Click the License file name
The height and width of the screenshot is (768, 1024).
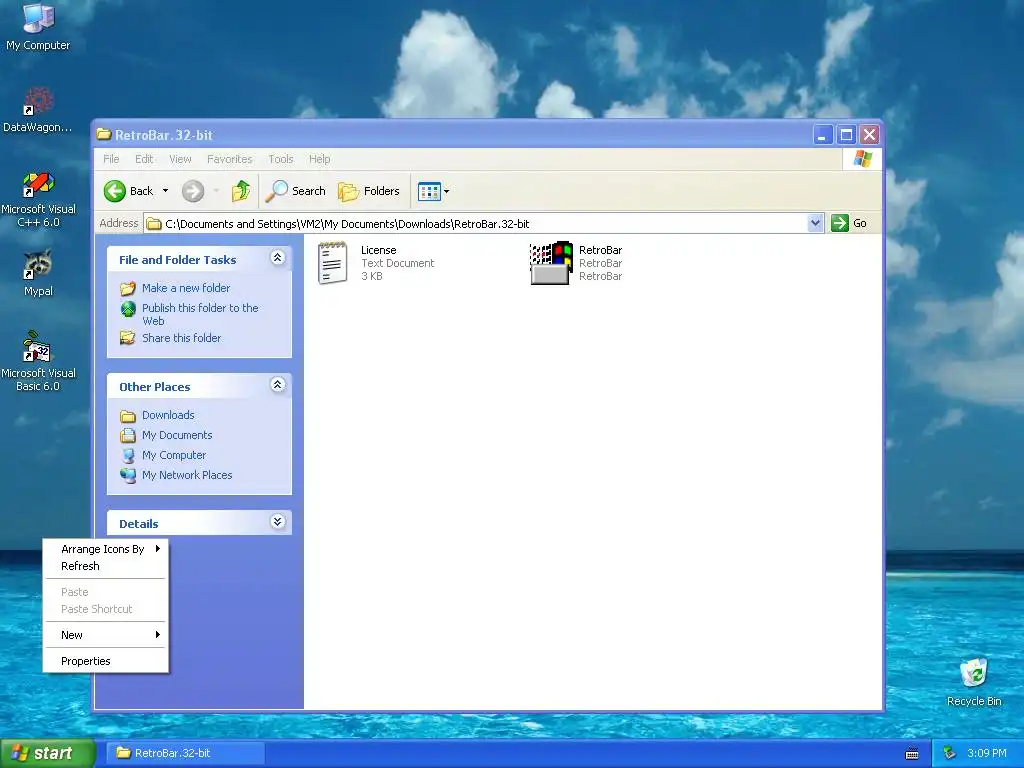pos(379,250)
